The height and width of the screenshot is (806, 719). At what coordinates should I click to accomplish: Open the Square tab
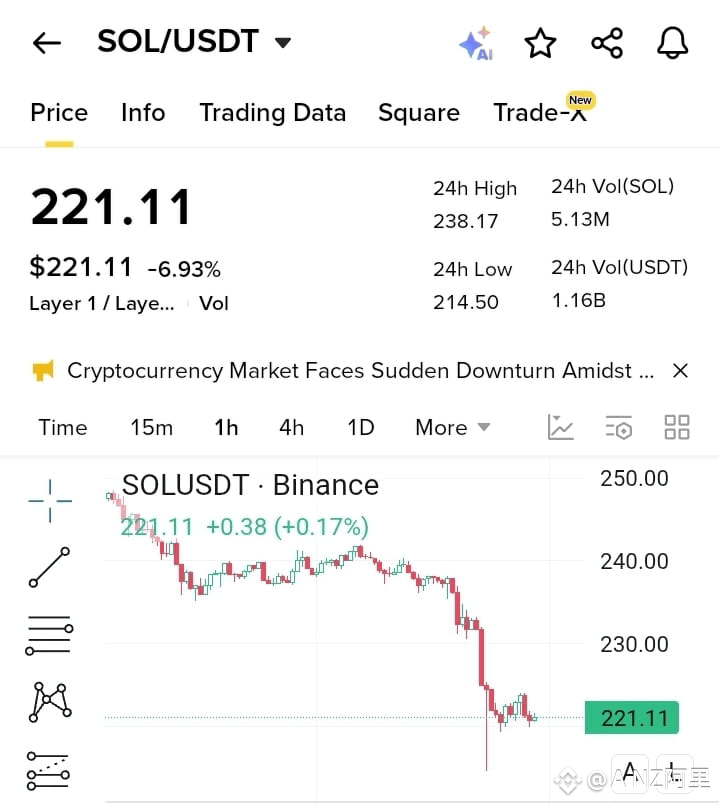tap(419, 113)
